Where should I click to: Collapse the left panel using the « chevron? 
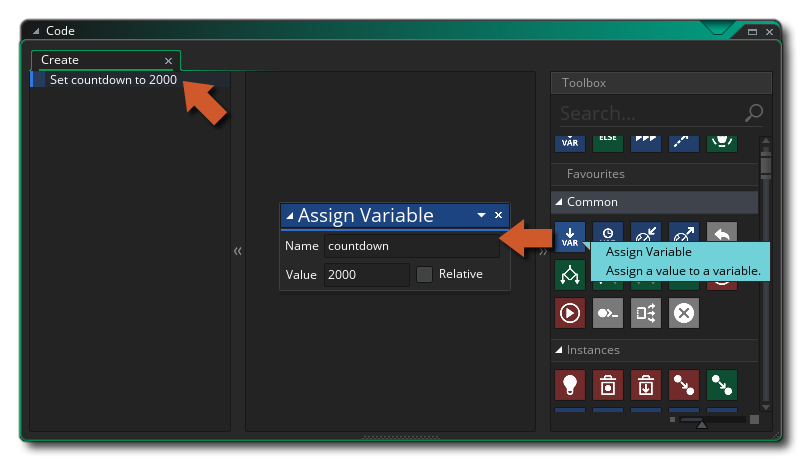pos(238,251)
